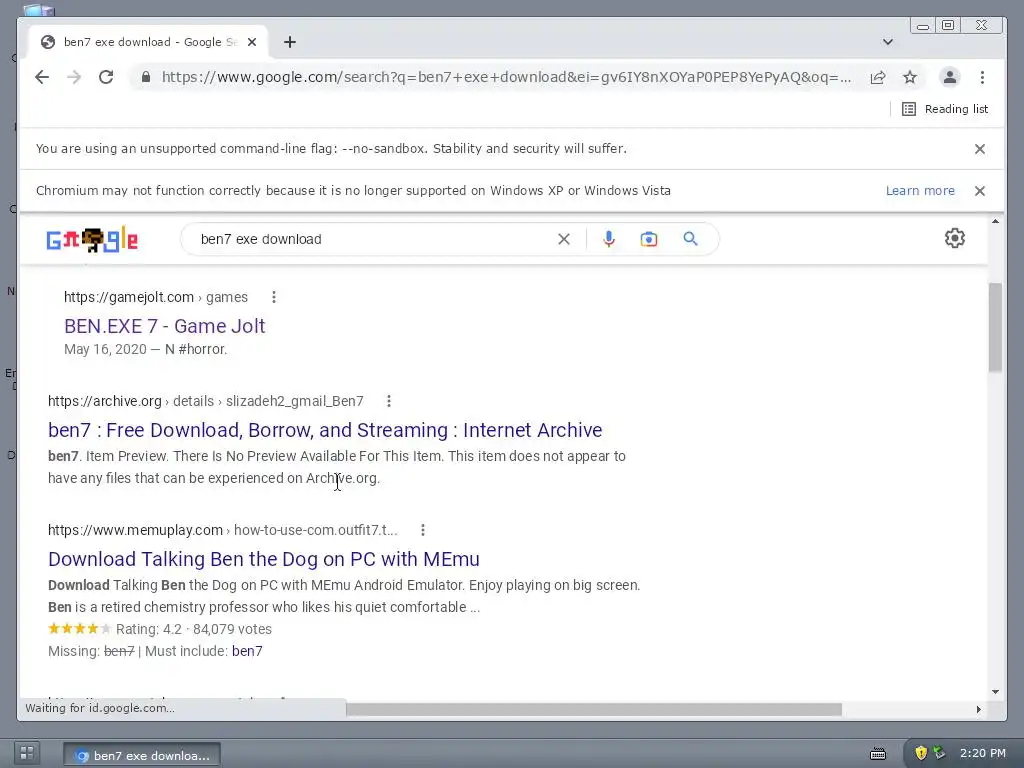Screen dimensions: 1024x768
Task: Click the vertical scrollbar thumb
Action: point(995,327)
